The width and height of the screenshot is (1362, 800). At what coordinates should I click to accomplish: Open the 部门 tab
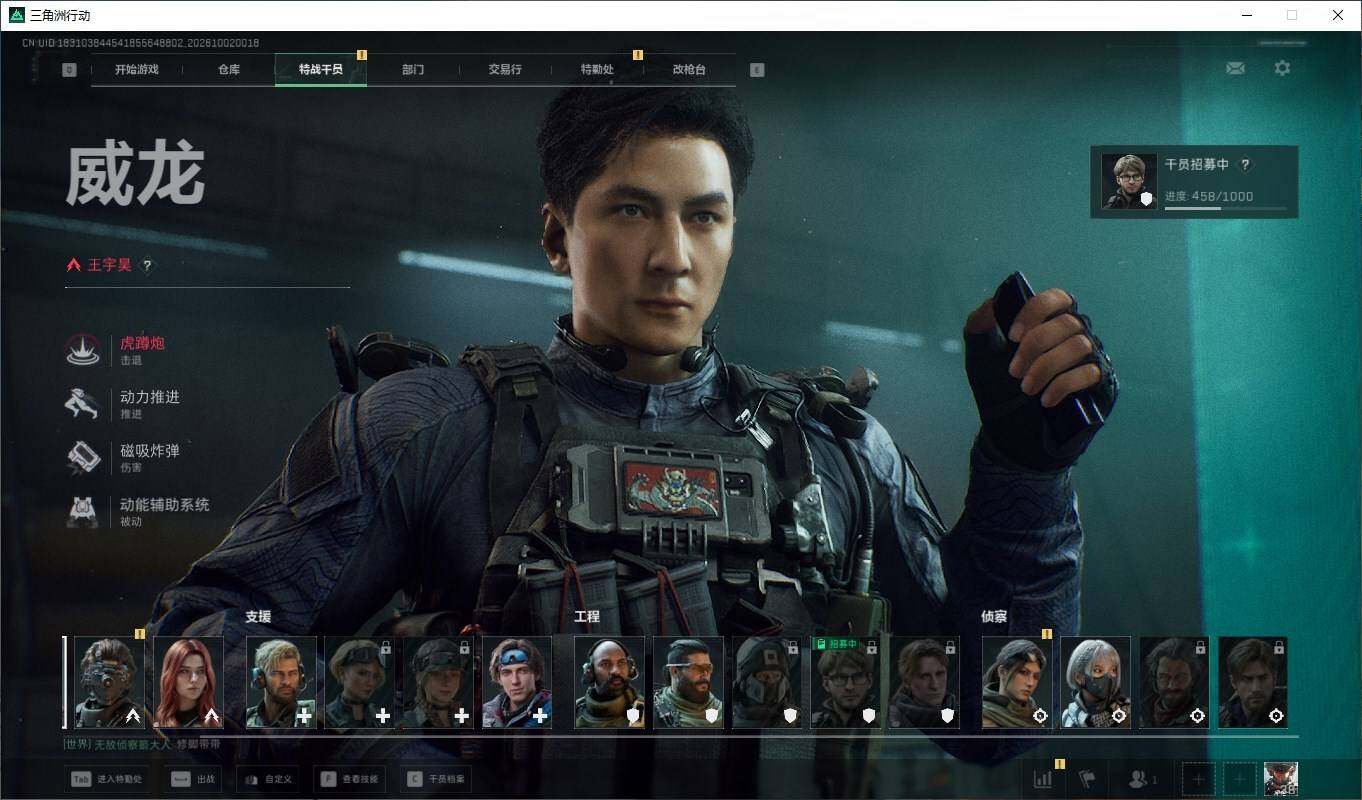click(x=413, y=70)
